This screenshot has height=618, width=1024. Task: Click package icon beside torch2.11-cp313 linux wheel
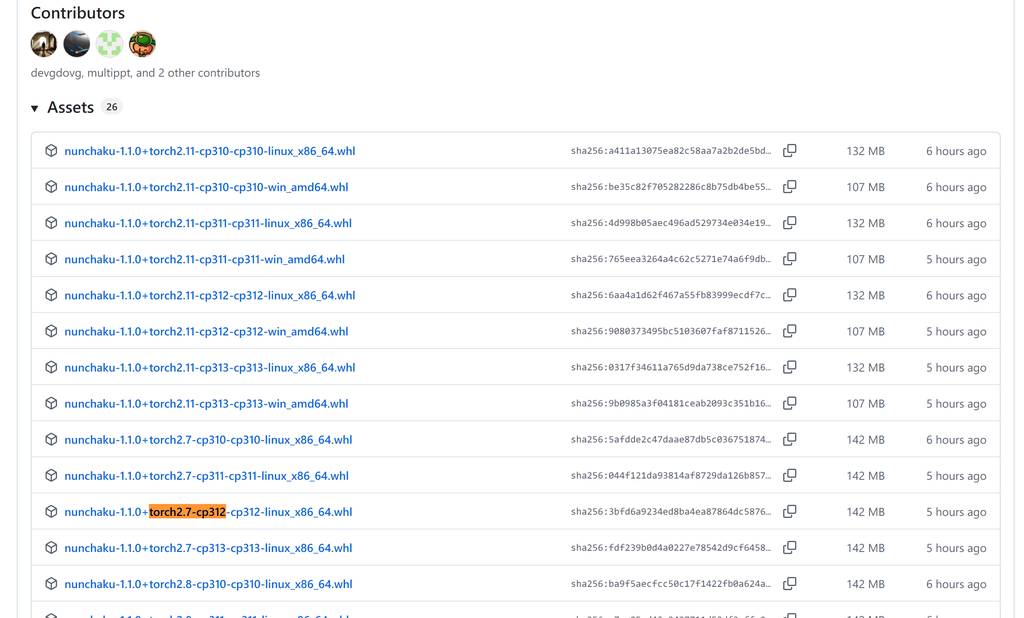pos(51,367)
